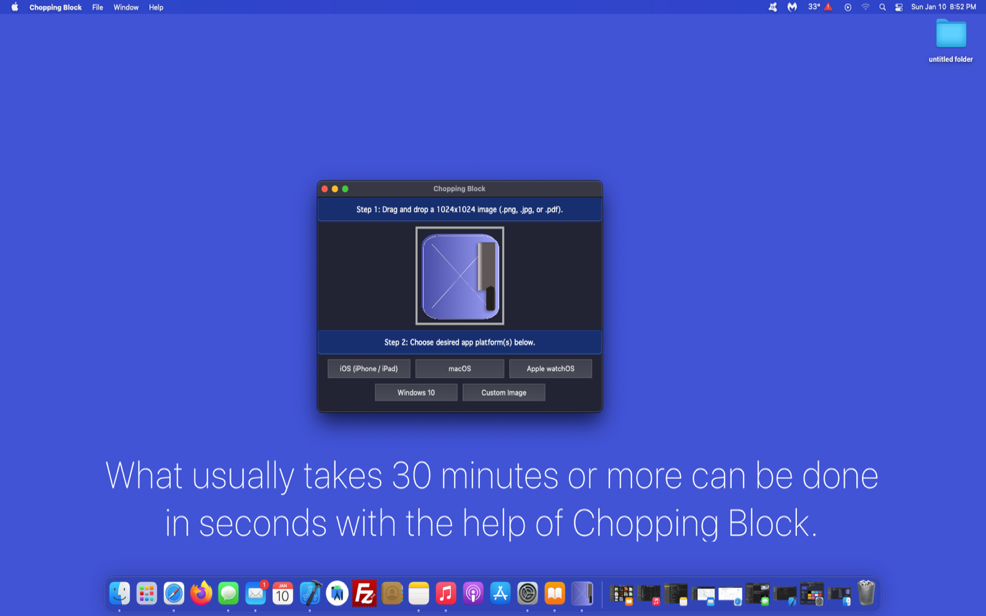Click the Chopping Block icon in the Dock

[582, 593]
